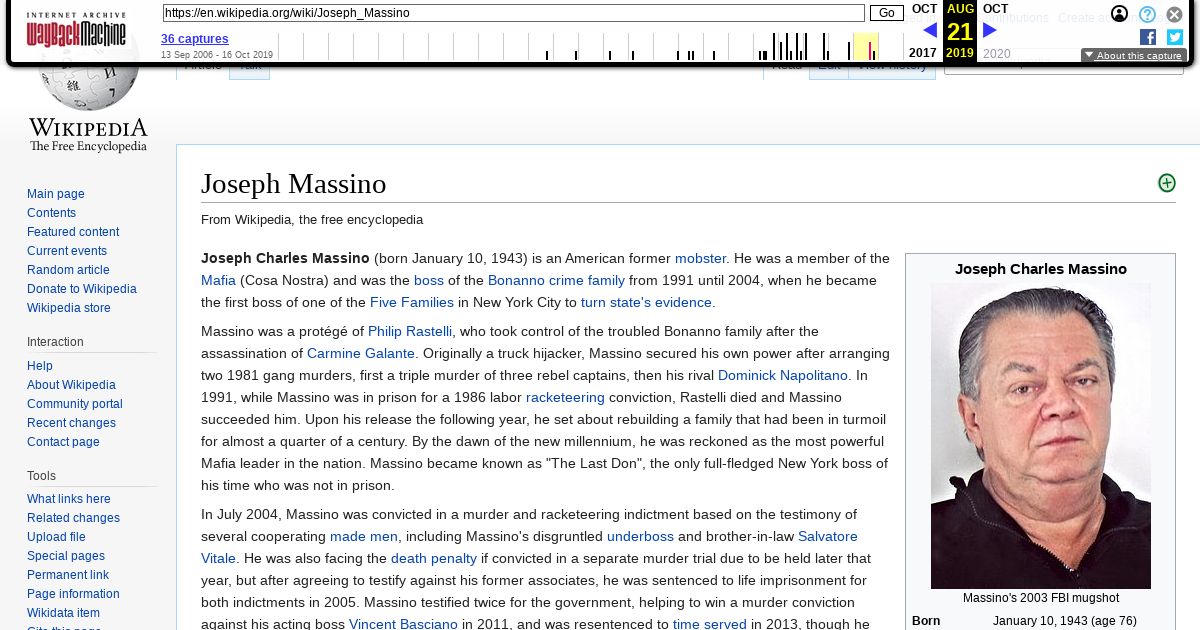Viewport: 1200px width, 630px height.
Task: Open Wayback help question-mark icon
Action: click(1148, 14)
